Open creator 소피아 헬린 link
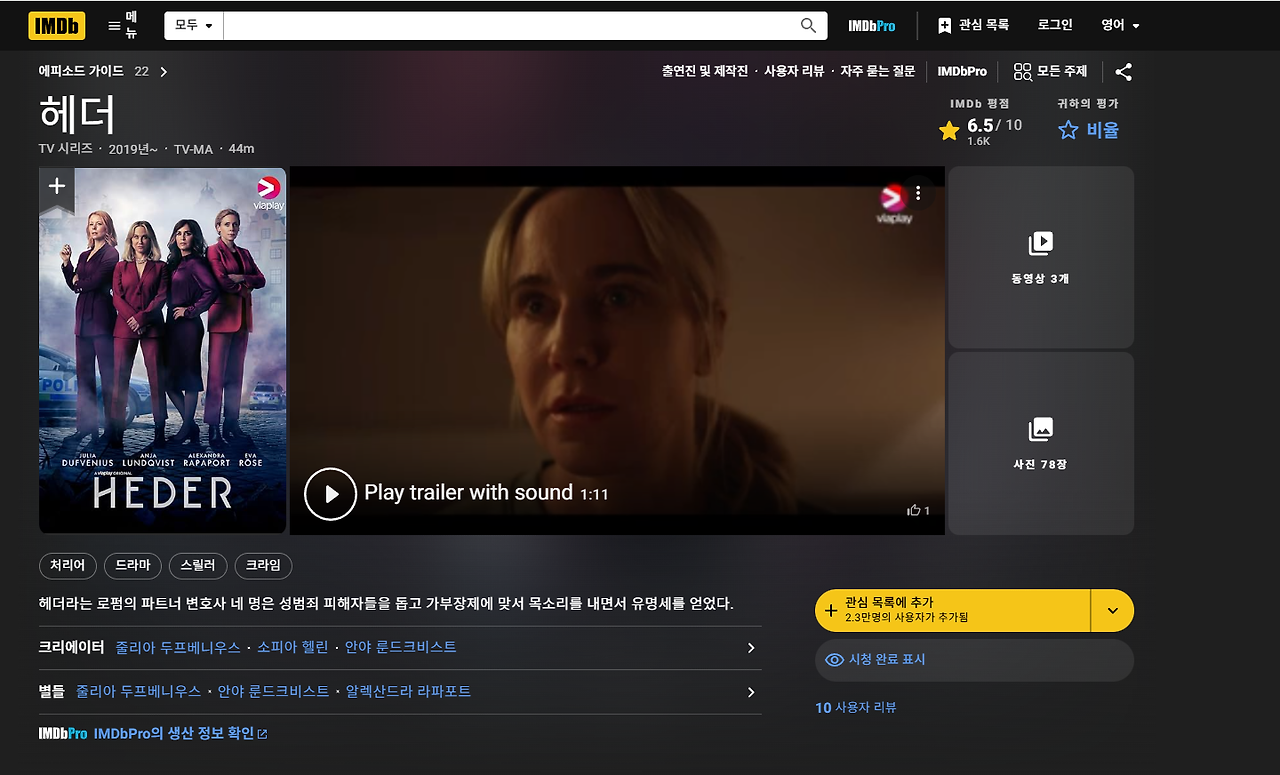Screen dimensions: 1280x775 293,647
